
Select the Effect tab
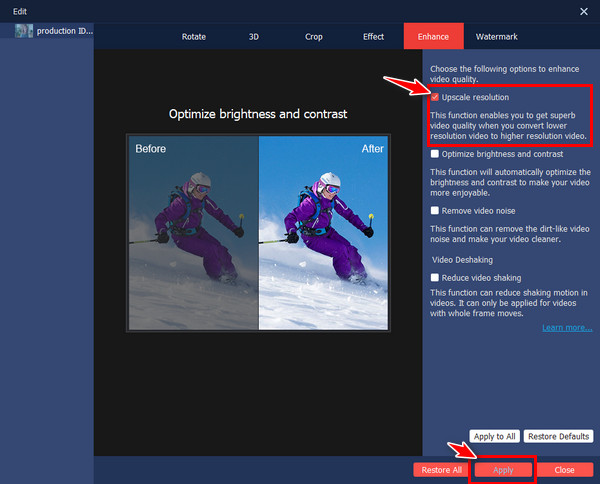coord(373,37)
